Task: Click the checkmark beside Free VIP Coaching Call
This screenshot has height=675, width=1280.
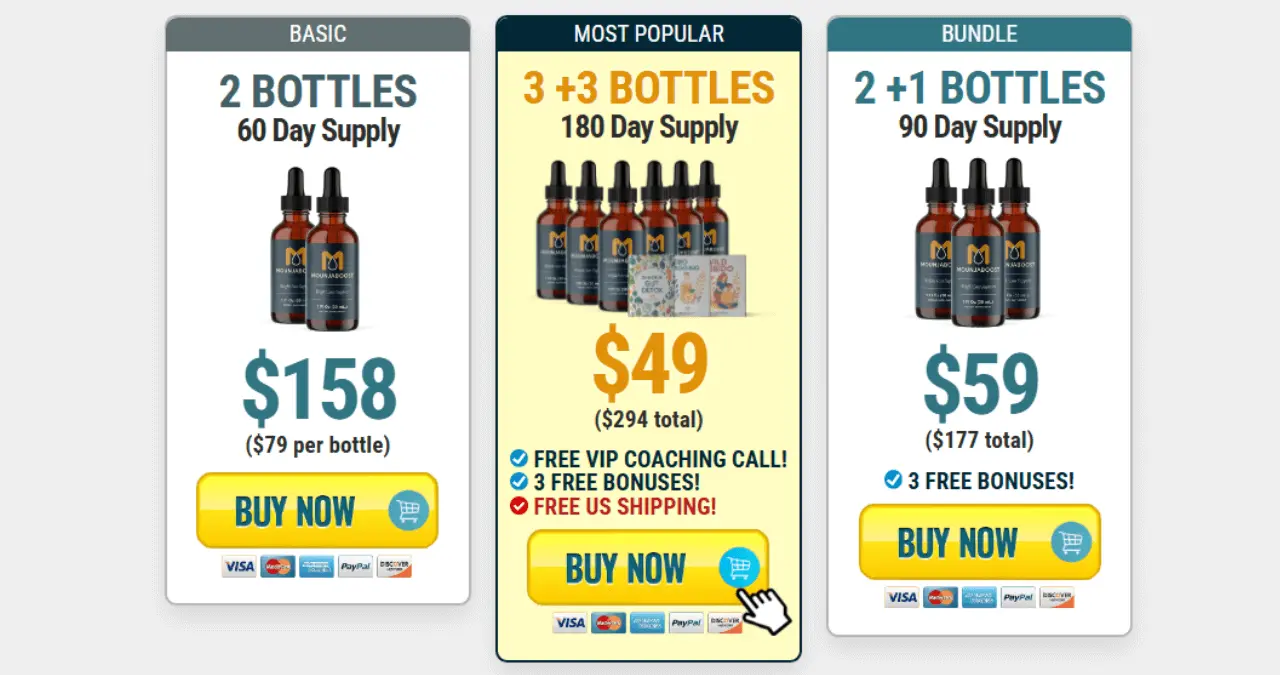Action: 519,459
